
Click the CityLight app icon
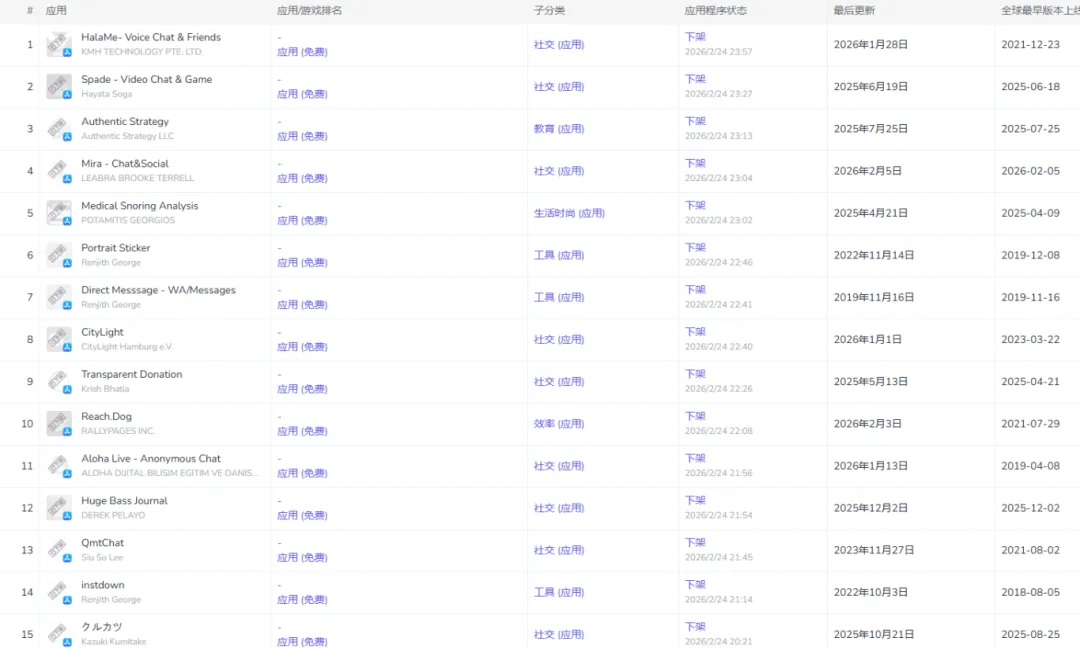pyautogui.click(x=59, y=340)
